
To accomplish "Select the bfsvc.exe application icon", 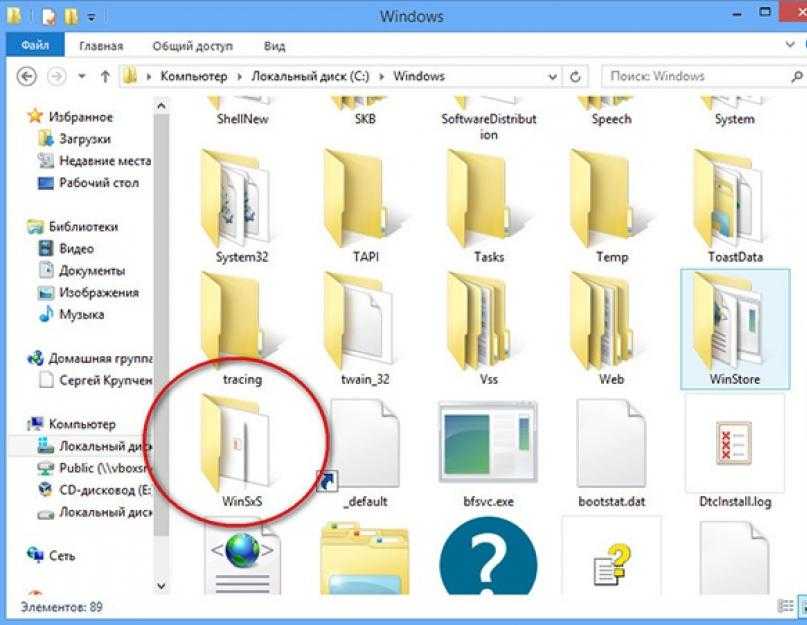I will coord(488,443).
